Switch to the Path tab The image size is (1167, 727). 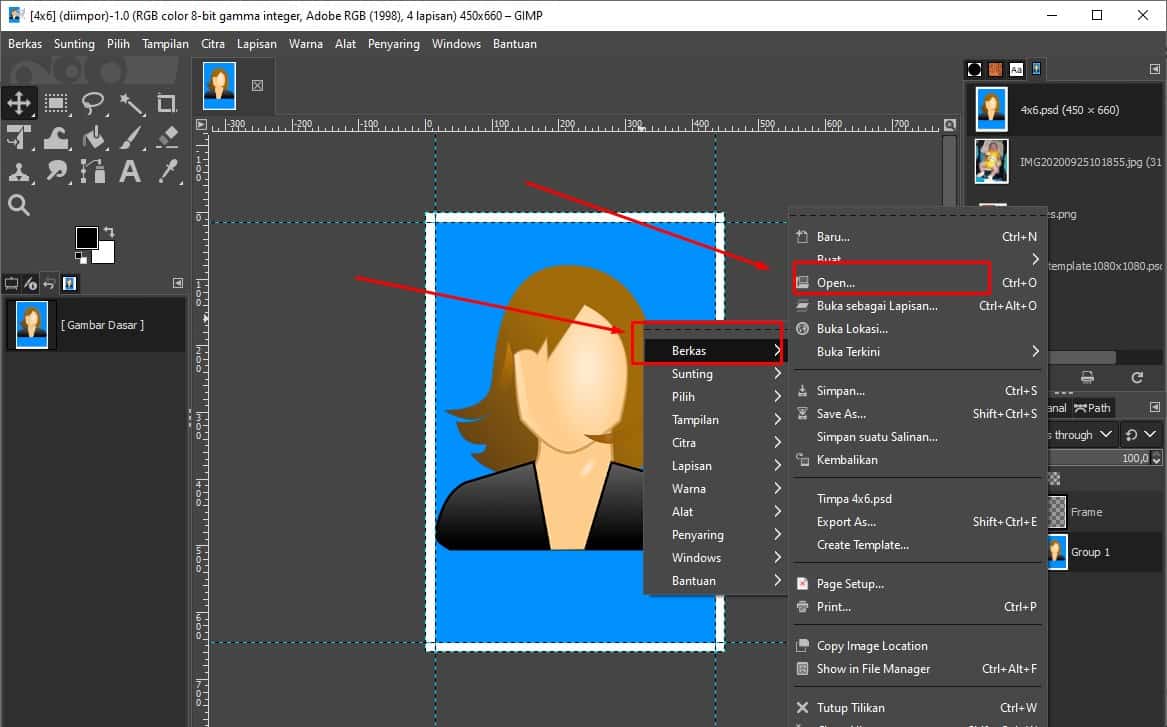1093,408
